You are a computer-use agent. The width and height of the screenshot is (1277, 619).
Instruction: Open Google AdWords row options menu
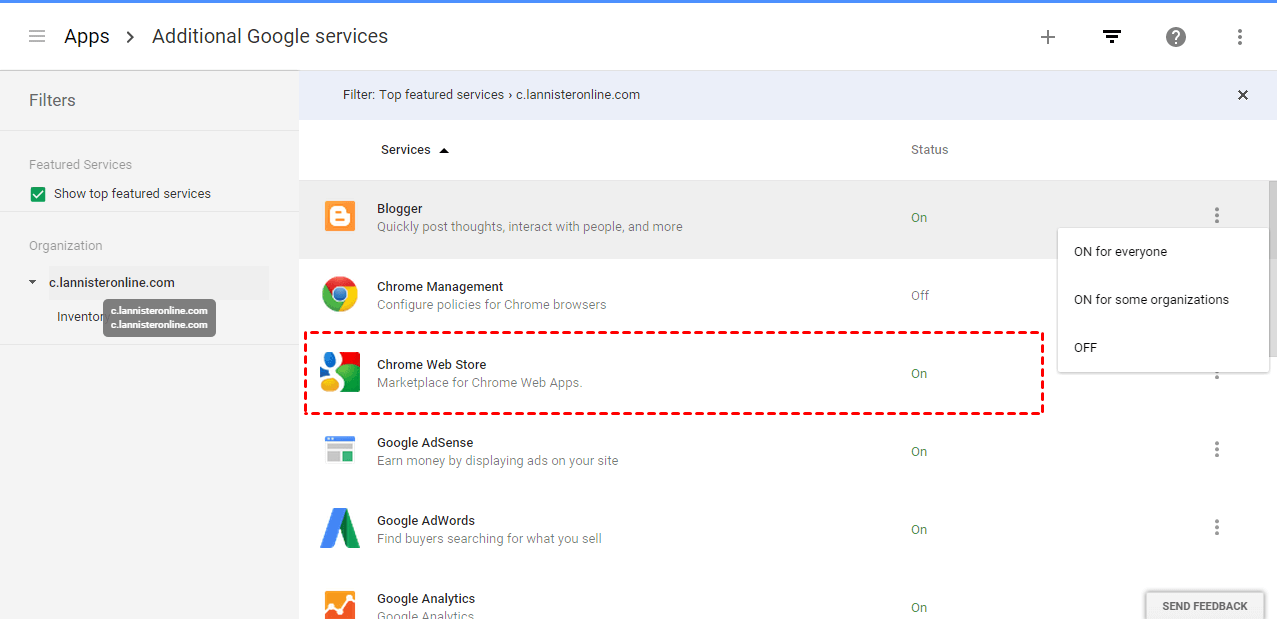pos(1217,527)
